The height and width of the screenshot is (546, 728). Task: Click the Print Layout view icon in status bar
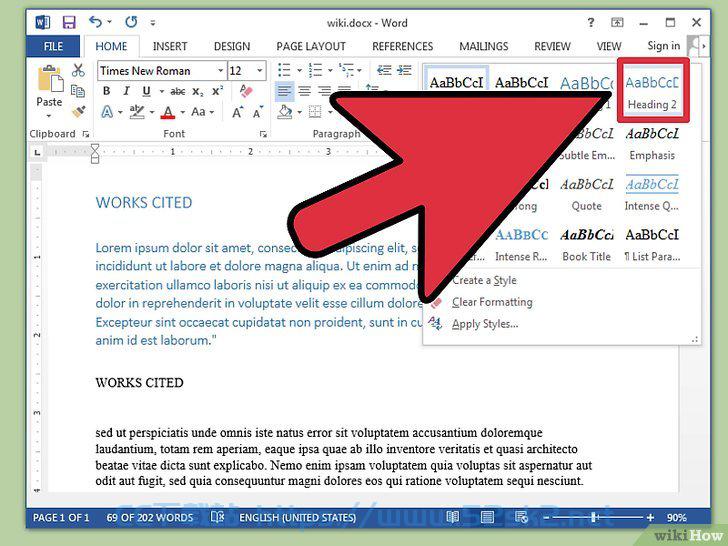[487, 517]
